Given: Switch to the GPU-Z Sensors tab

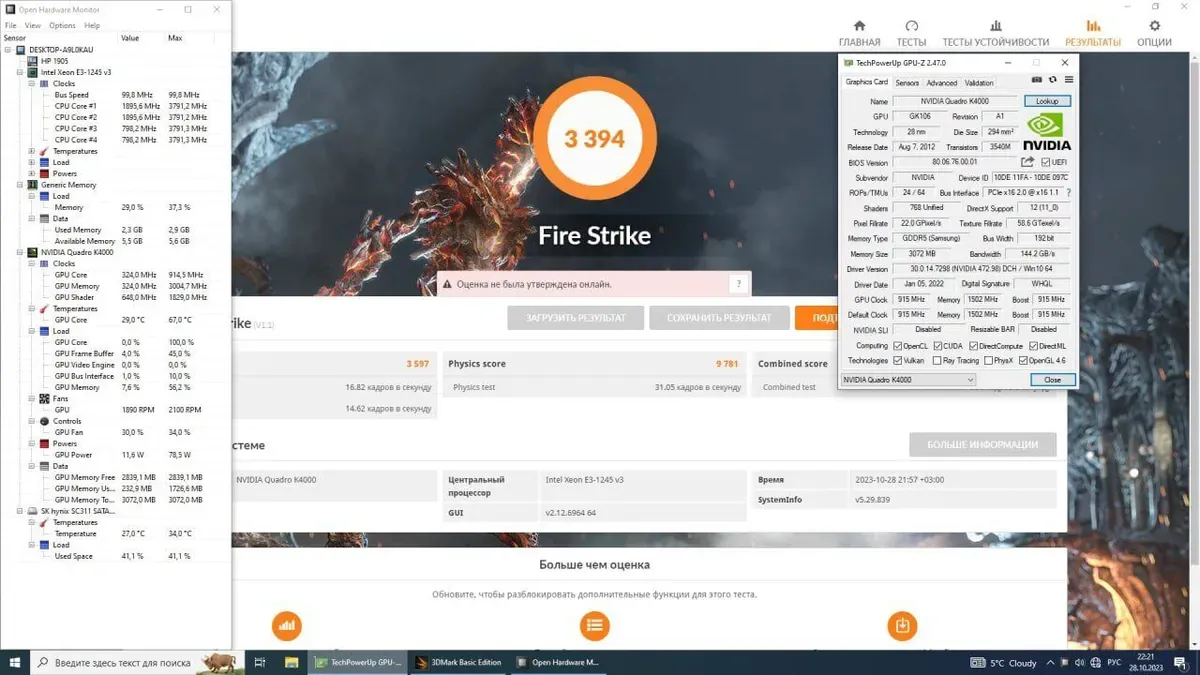Looking at the screenshot, I should (x=907, y=83).
